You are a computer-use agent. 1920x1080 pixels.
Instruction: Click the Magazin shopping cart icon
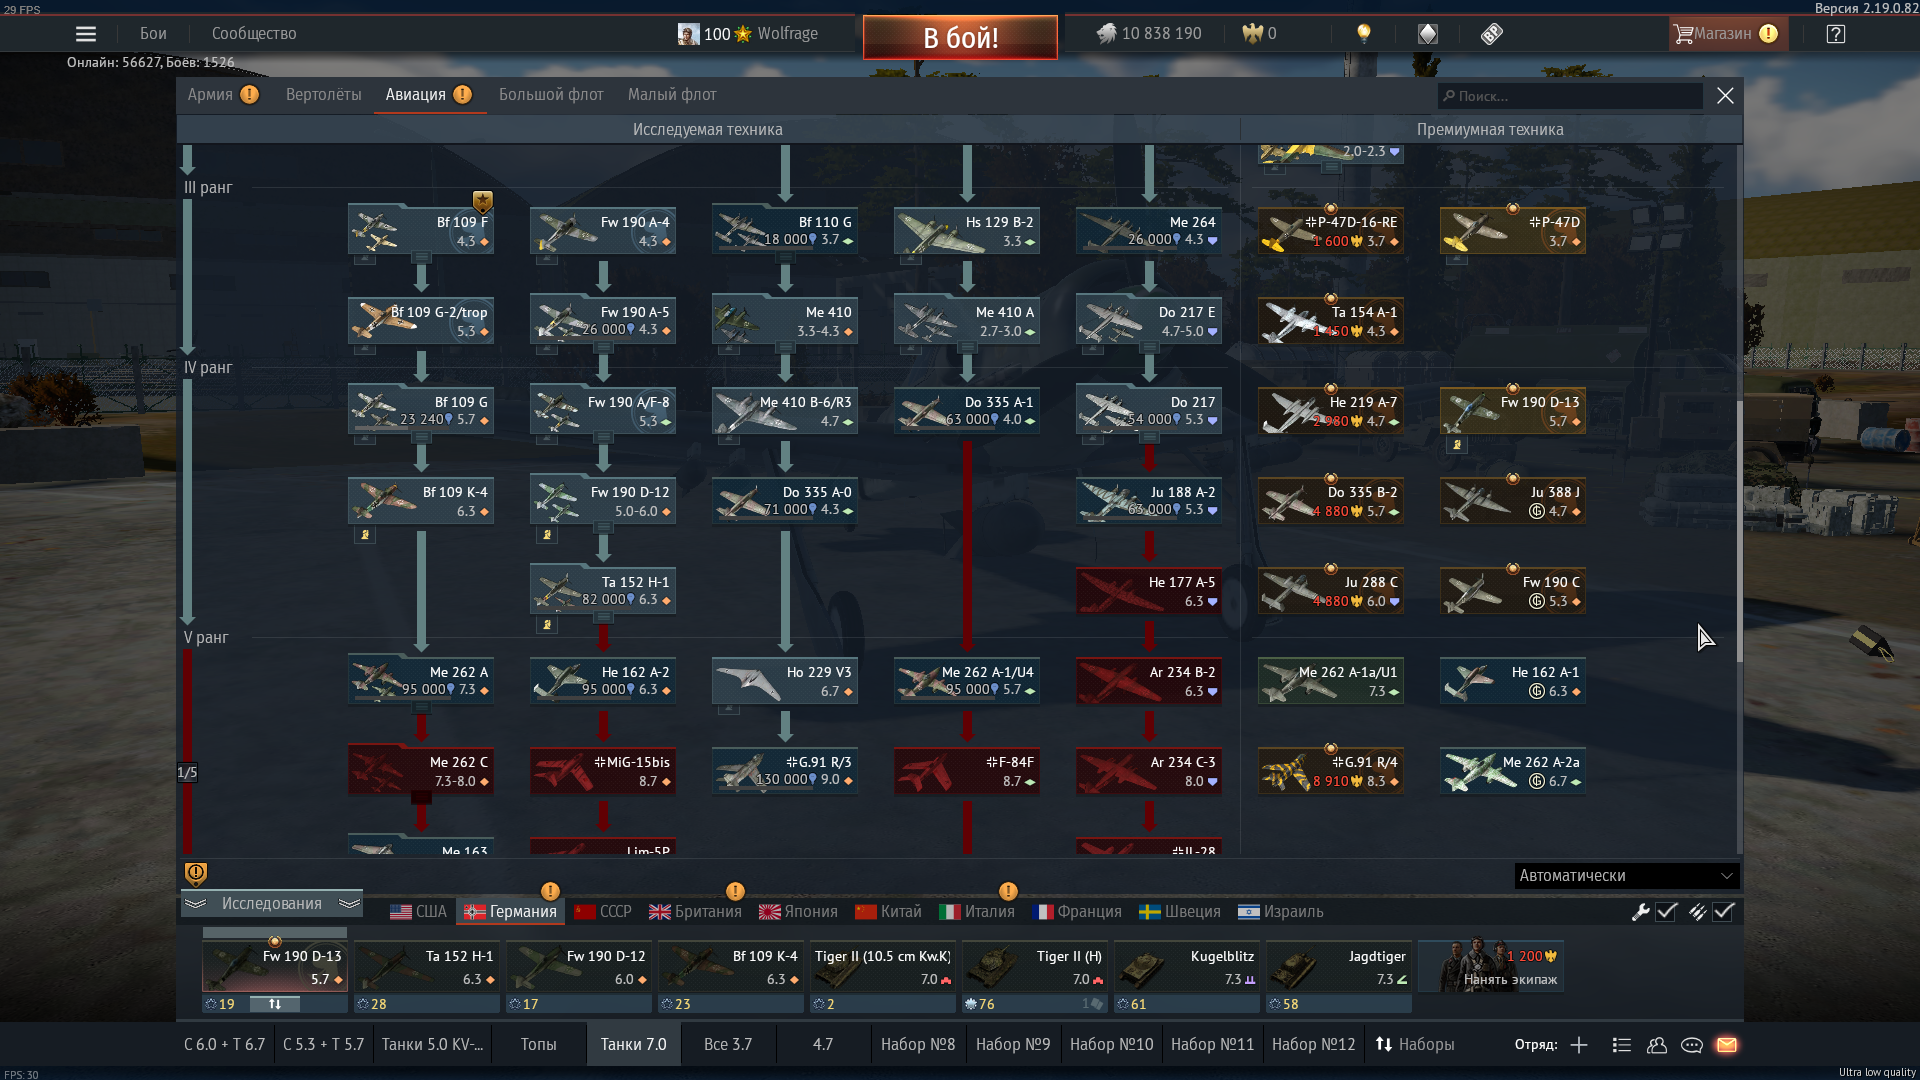(x=1683, y=34)
